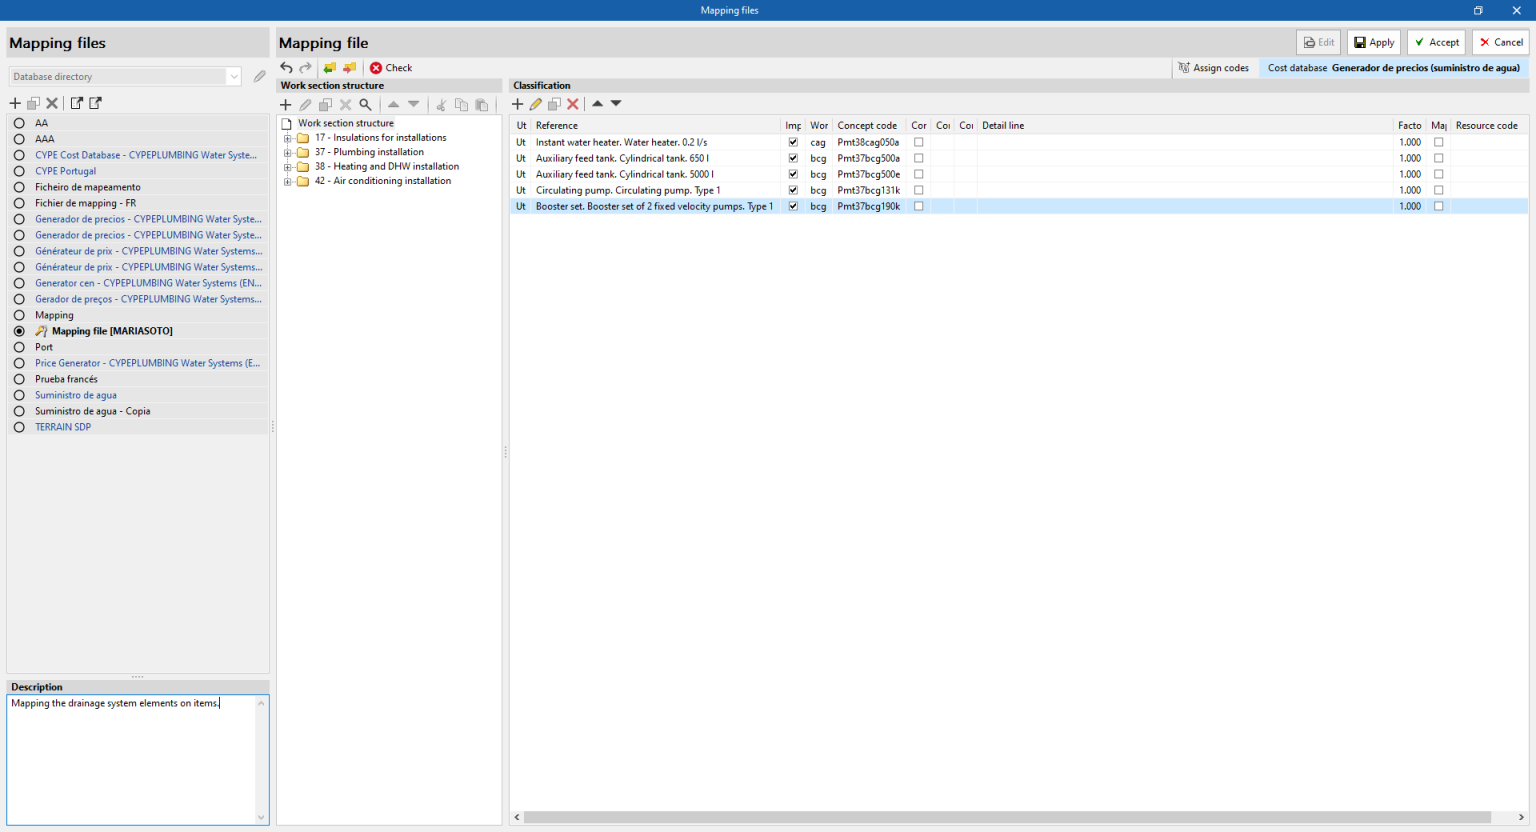Click the Edit button

click(1318, 42)
